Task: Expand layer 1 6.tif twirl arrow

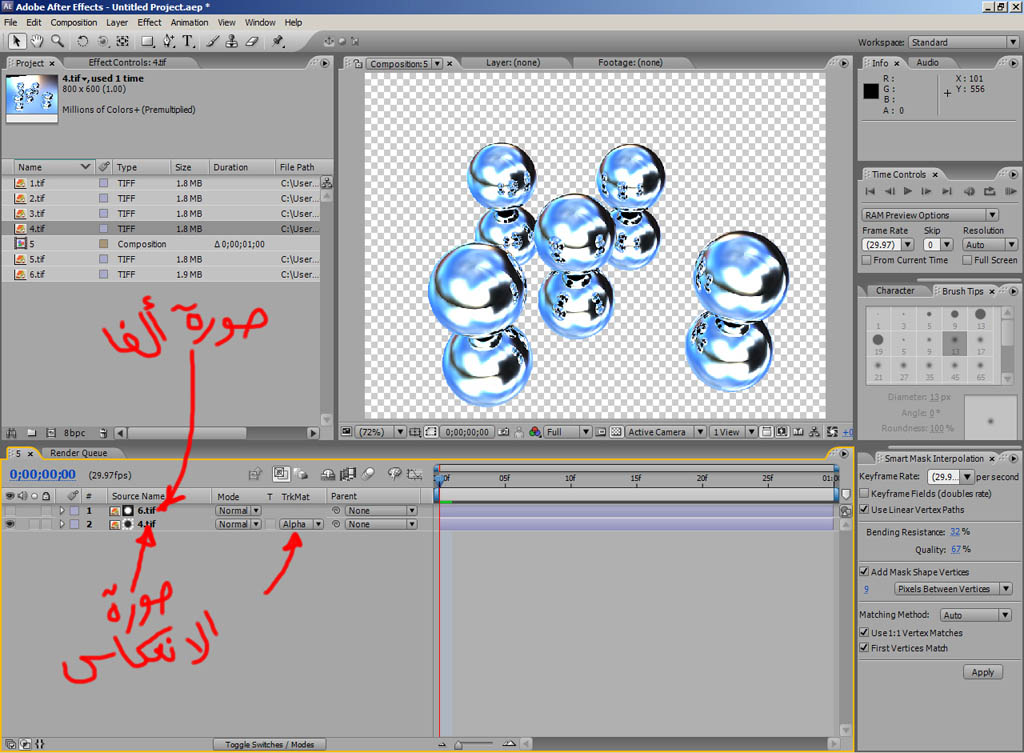Action: 62,510
